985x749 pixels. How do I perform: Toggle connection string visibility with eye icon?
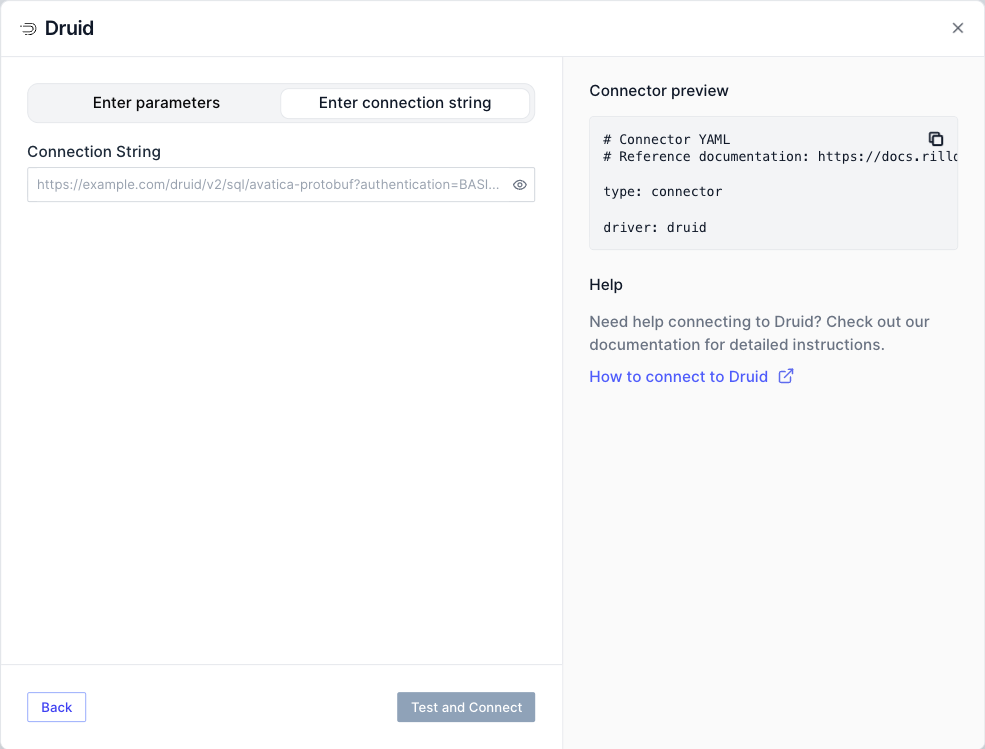pos(519,185)
